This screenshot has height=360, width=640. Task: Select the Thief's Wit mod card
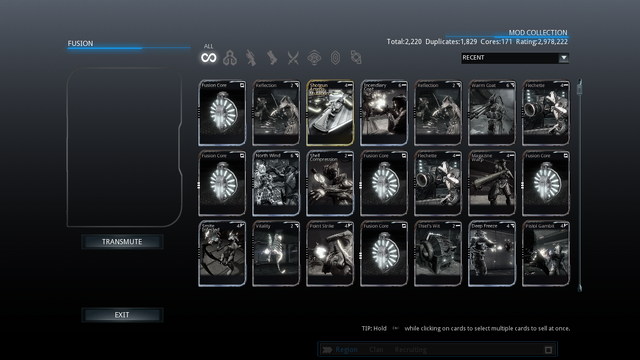point(438,253)
